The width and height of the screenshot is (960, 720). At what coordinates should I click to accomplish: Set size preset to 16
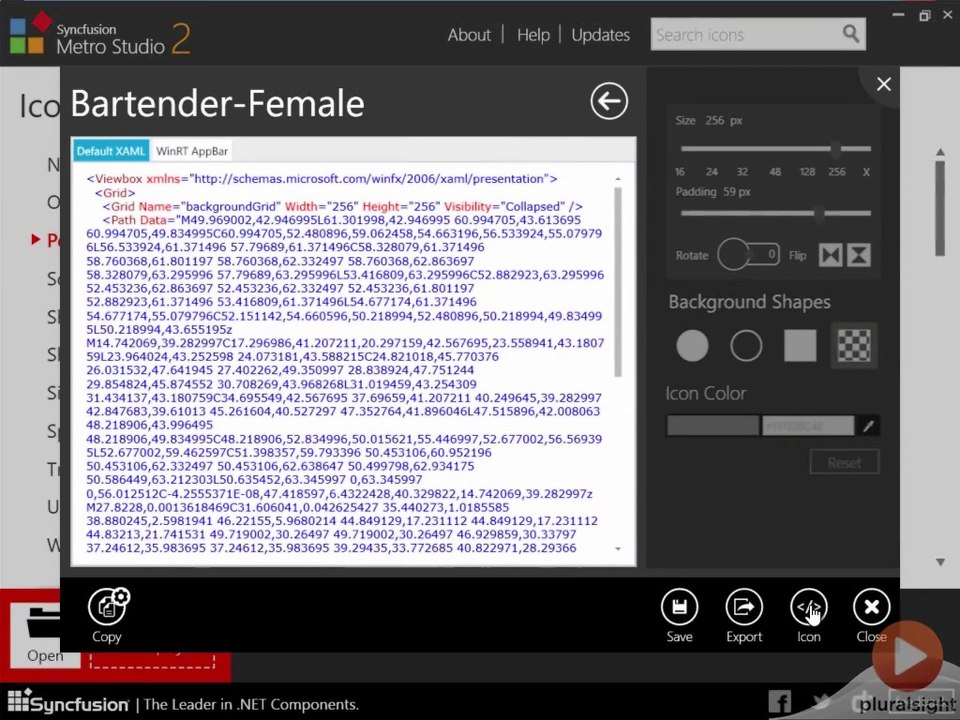680,172
